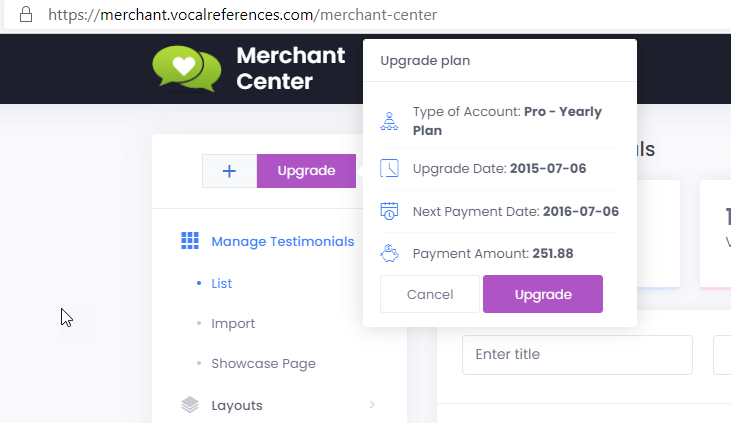Click the Layers stack icon beside Layouts
Image resolution: width=731 pixels, height=423 pixels.
pos(190,405)
